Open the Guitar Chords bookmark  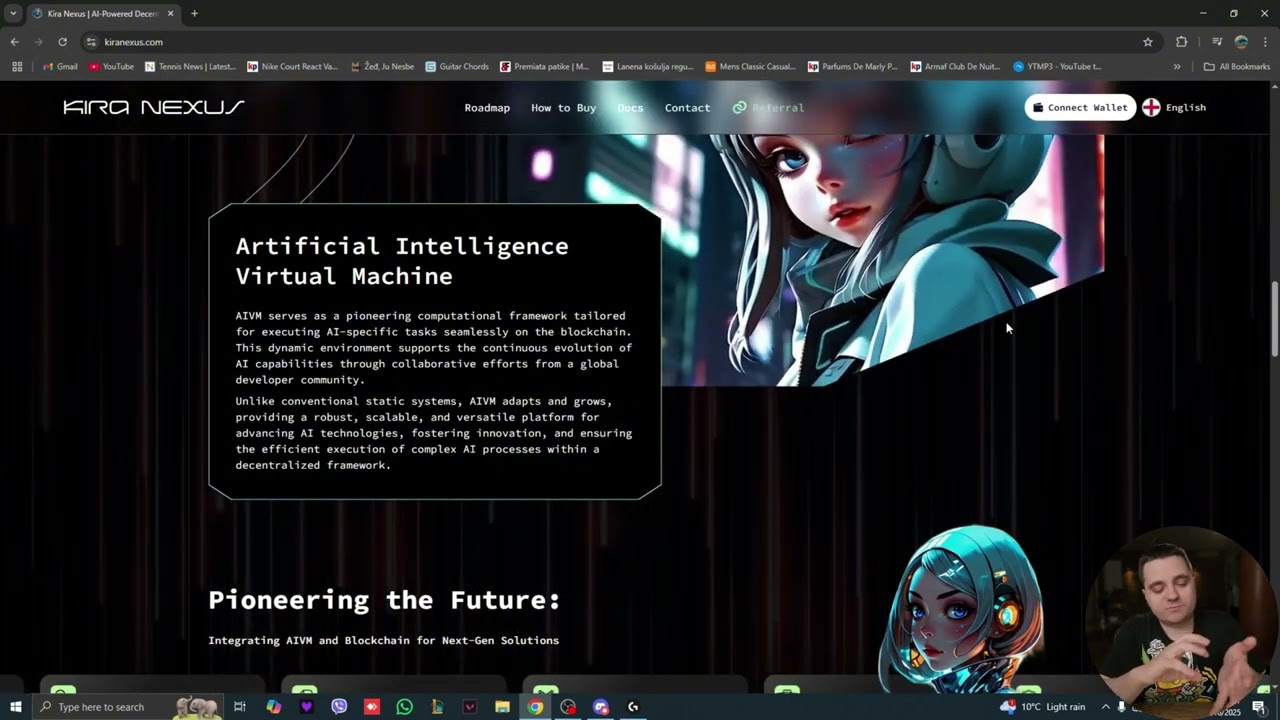click(457, 66)
